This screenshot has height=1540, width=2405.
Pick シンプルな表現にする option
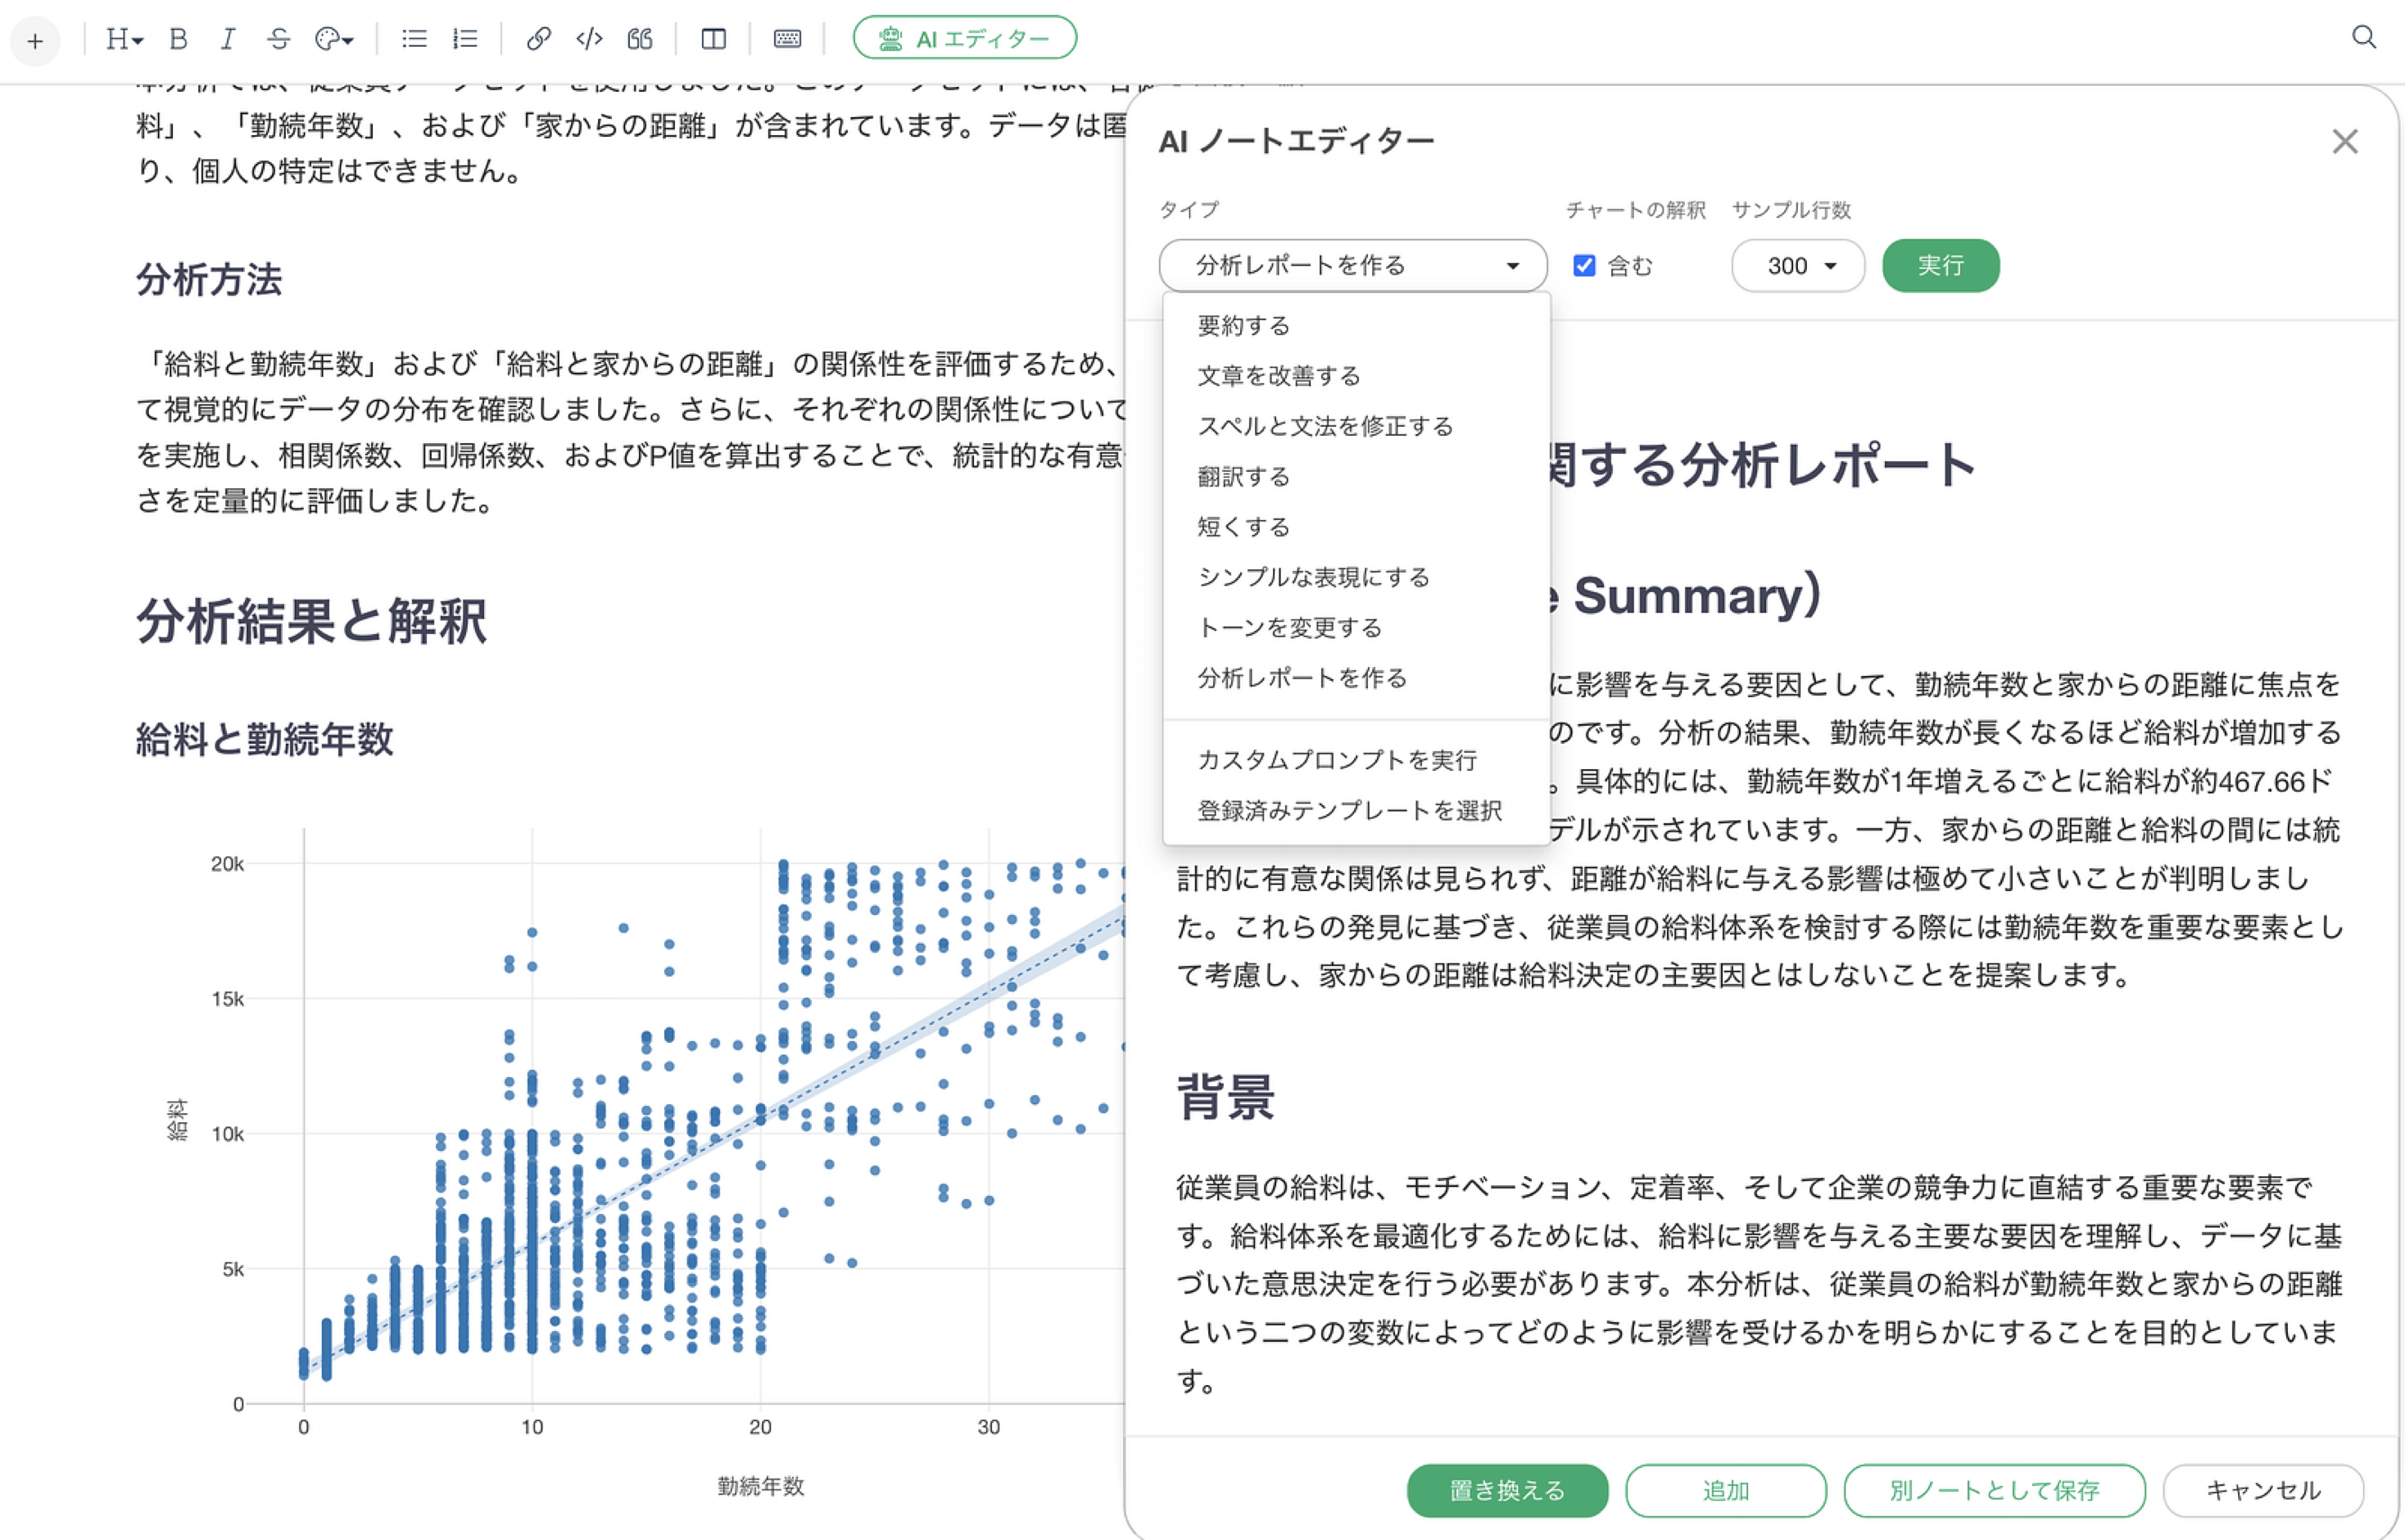[x=1356, y=578]
